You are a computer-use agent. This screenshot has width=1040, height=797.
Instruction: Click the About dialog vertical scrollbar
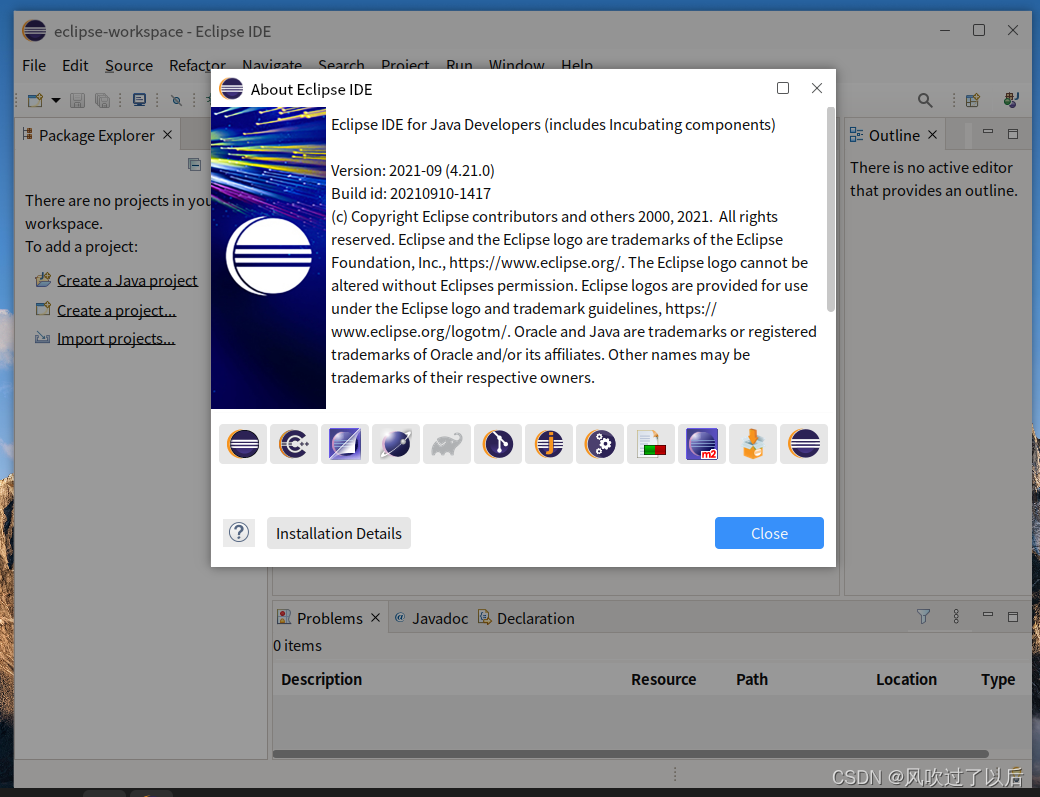830,210
